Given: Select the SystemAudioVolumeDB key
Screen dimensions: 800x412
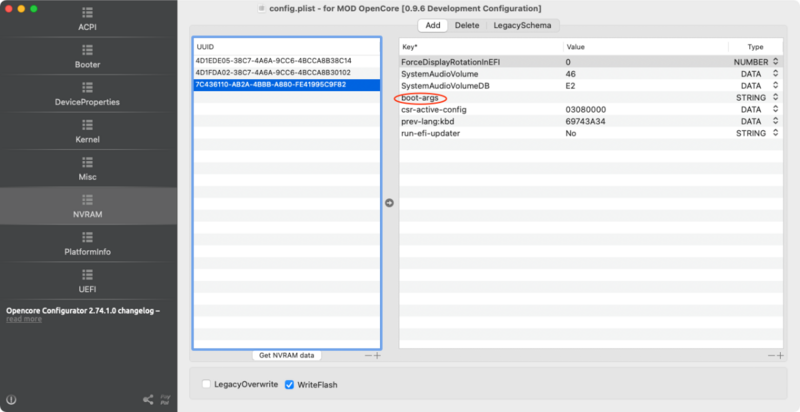Looking at the screenshot, I should click(445, 86).
